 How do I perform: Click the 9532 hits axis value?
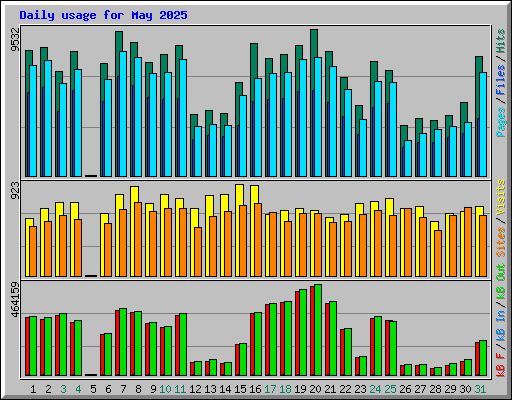(x=15, y=39)
